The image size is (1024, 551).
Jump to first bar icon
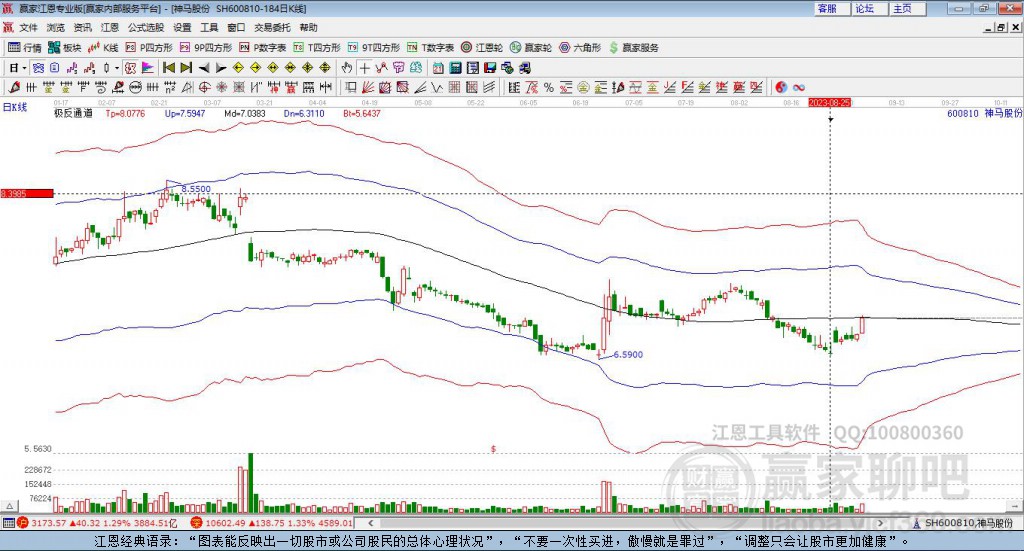169,68
